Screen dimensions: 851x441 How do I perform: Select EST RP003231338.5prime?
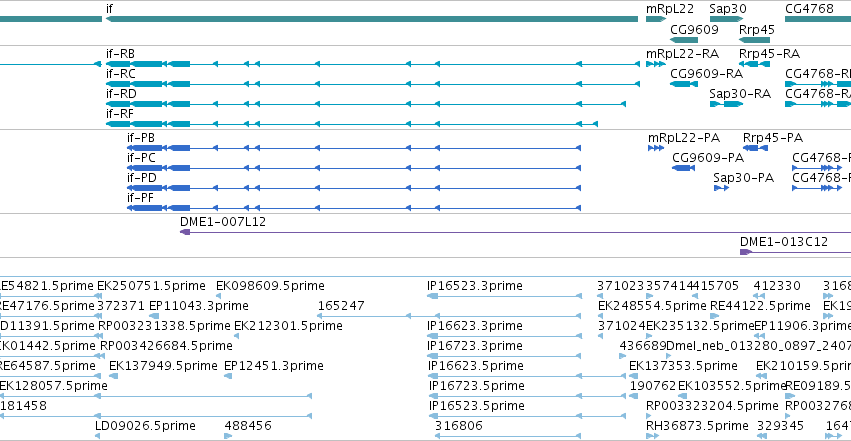tap(164, 326)
